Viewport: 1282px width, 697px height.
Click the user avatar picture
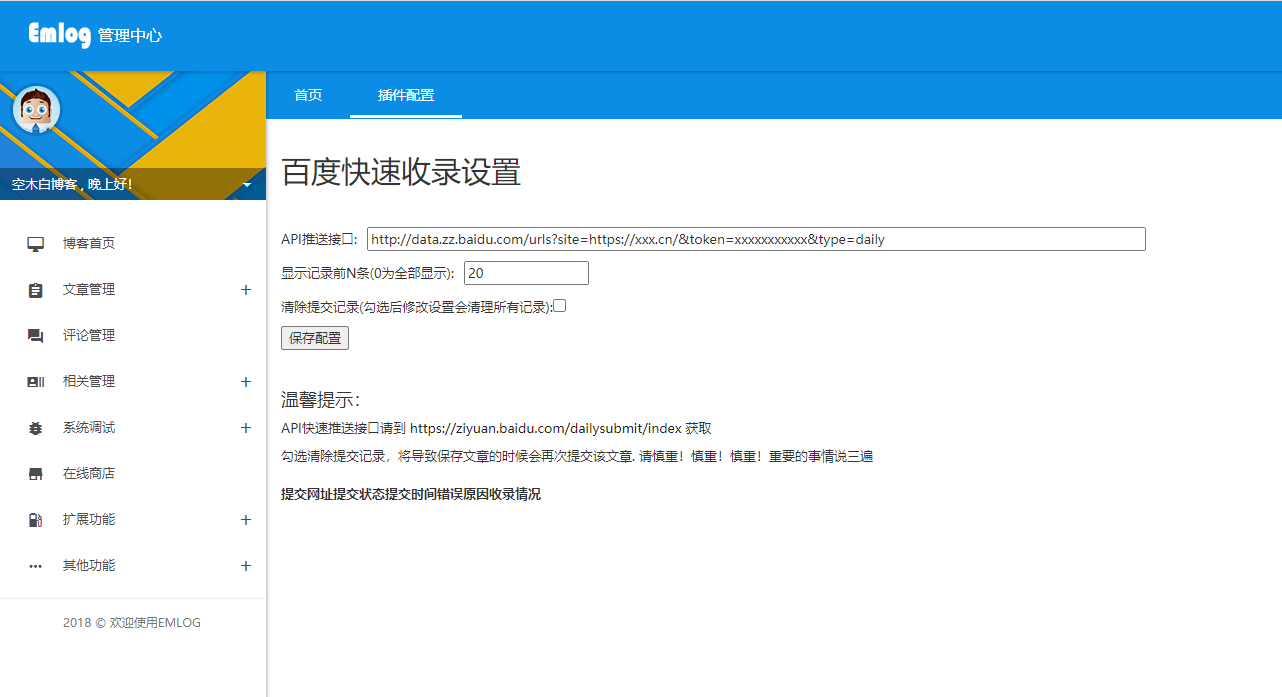[x=35, y=110]
